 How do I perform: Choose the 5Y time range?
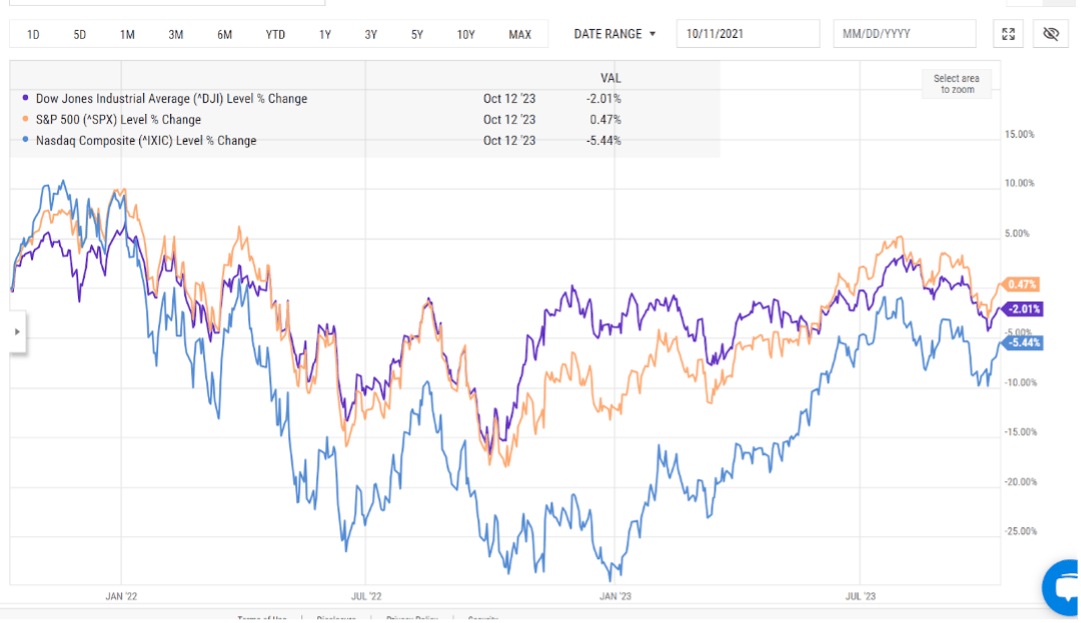[x=417, y=35]
